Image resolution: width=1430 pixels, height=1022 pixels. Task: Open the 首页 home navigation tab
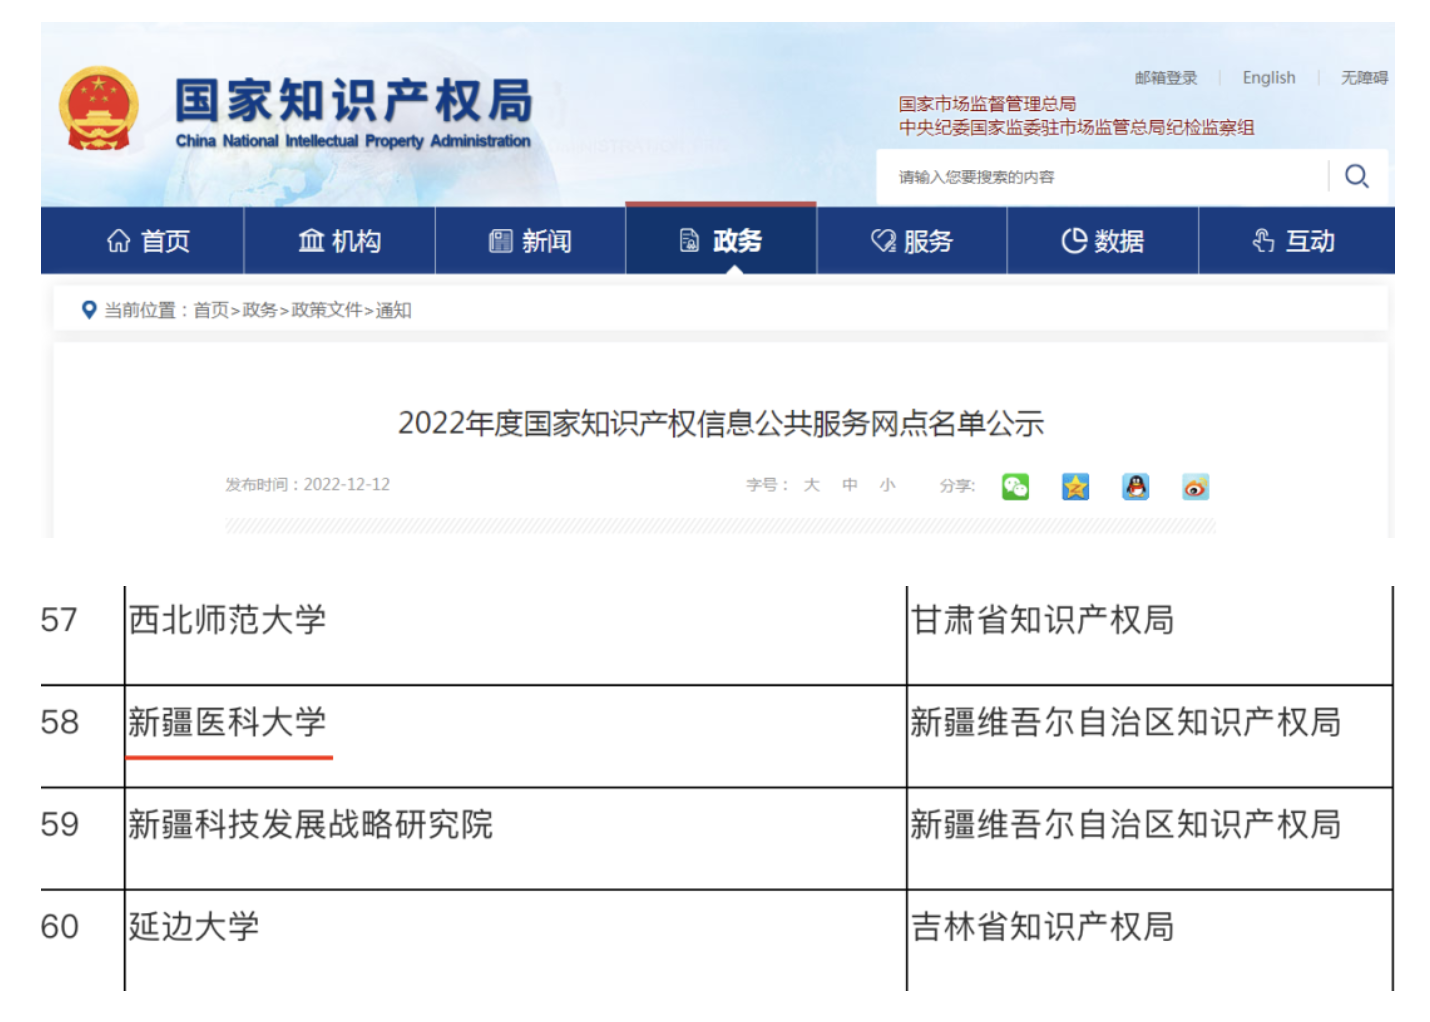(x=148, y=241)
